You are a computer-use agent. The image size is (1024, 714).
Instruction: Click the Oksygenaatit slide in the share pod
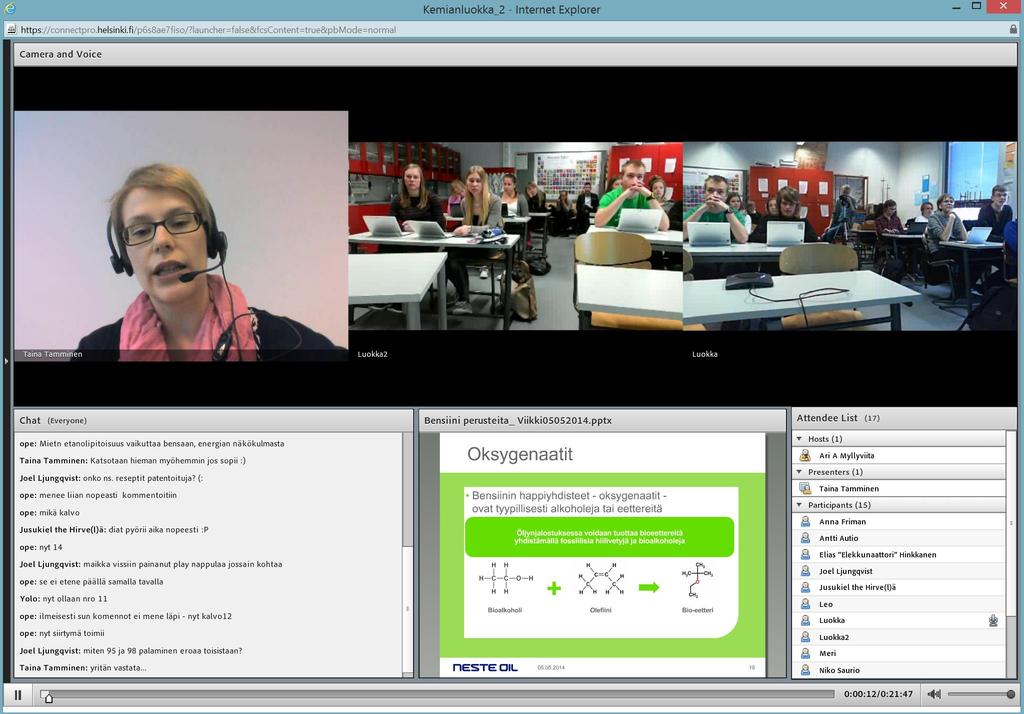tap(602, 555)
